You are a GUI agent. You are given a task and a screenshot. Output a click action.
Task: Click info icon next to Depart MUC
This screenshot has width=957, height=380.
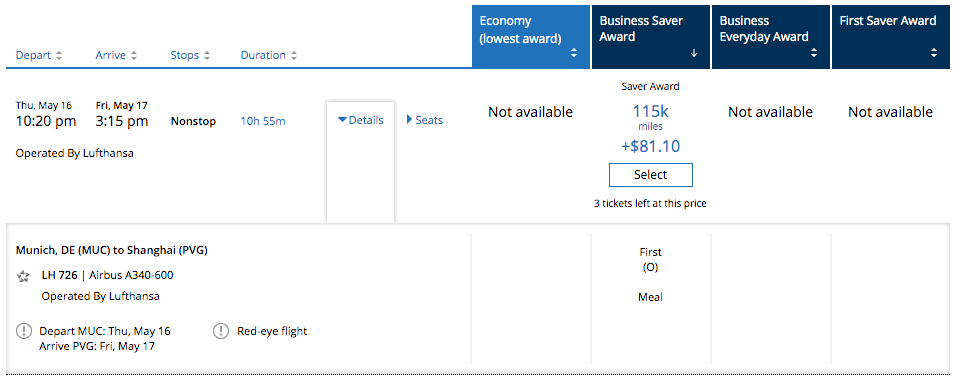(x=23, y=331)
